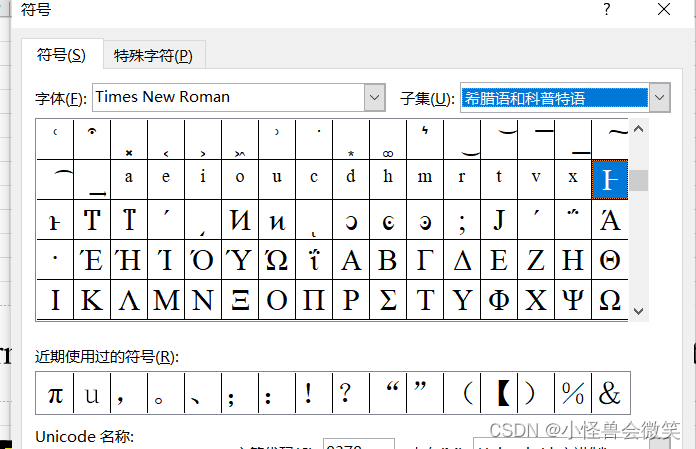Insert ? from recently used symbols

pos(351,393)
